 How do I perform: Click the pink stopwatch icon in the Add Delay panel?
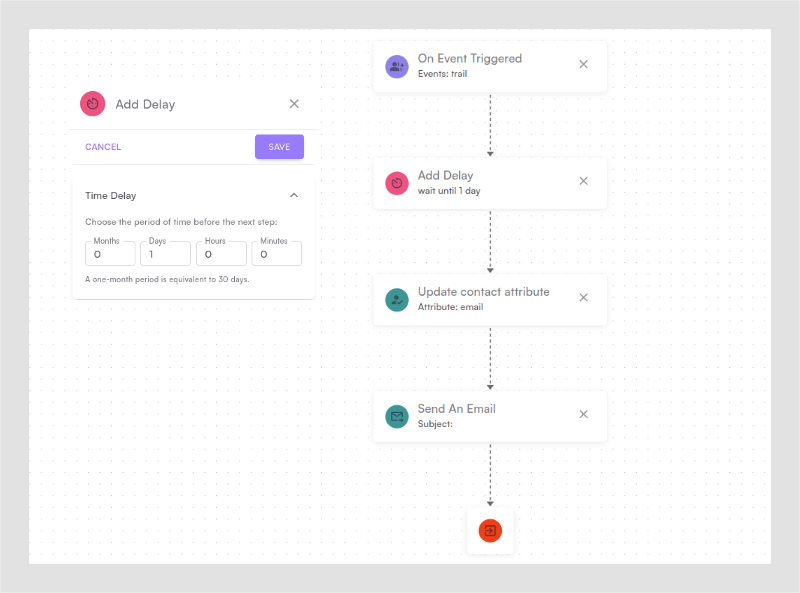pos(93,103)
